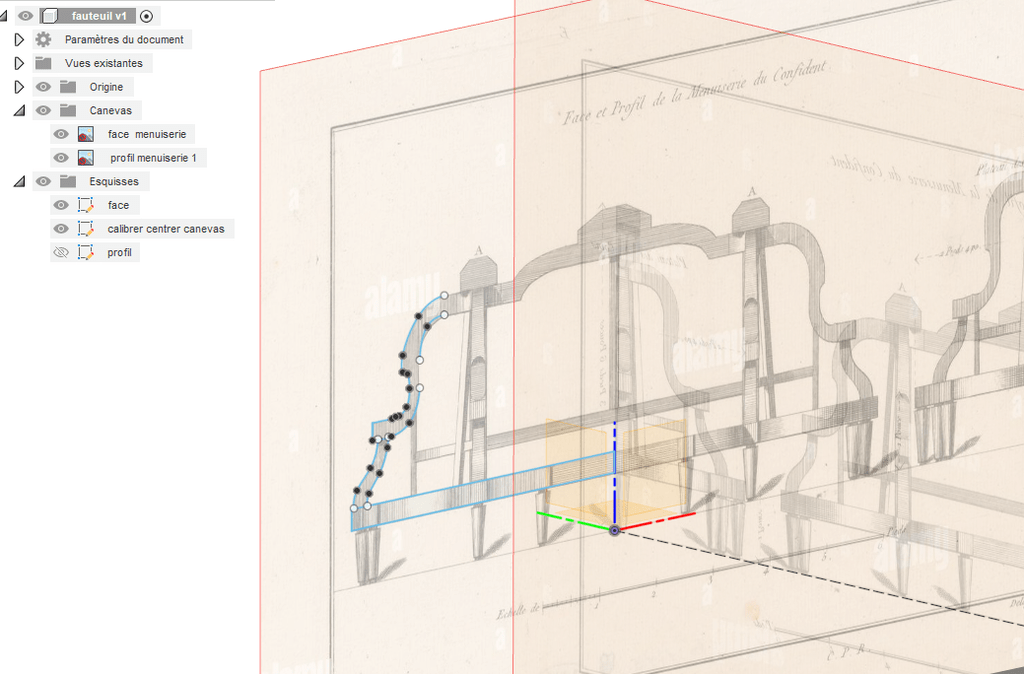
Task: Select the face menuiserie label
Action: point(147,135)
